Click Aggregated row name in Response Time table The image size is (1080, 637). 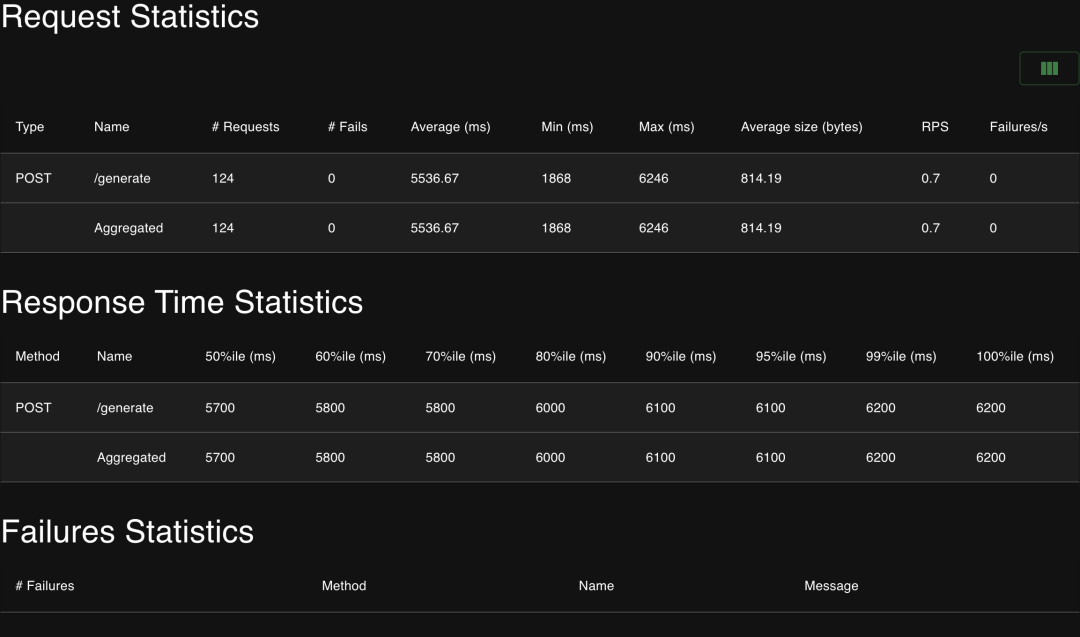(x=131, y=457)
